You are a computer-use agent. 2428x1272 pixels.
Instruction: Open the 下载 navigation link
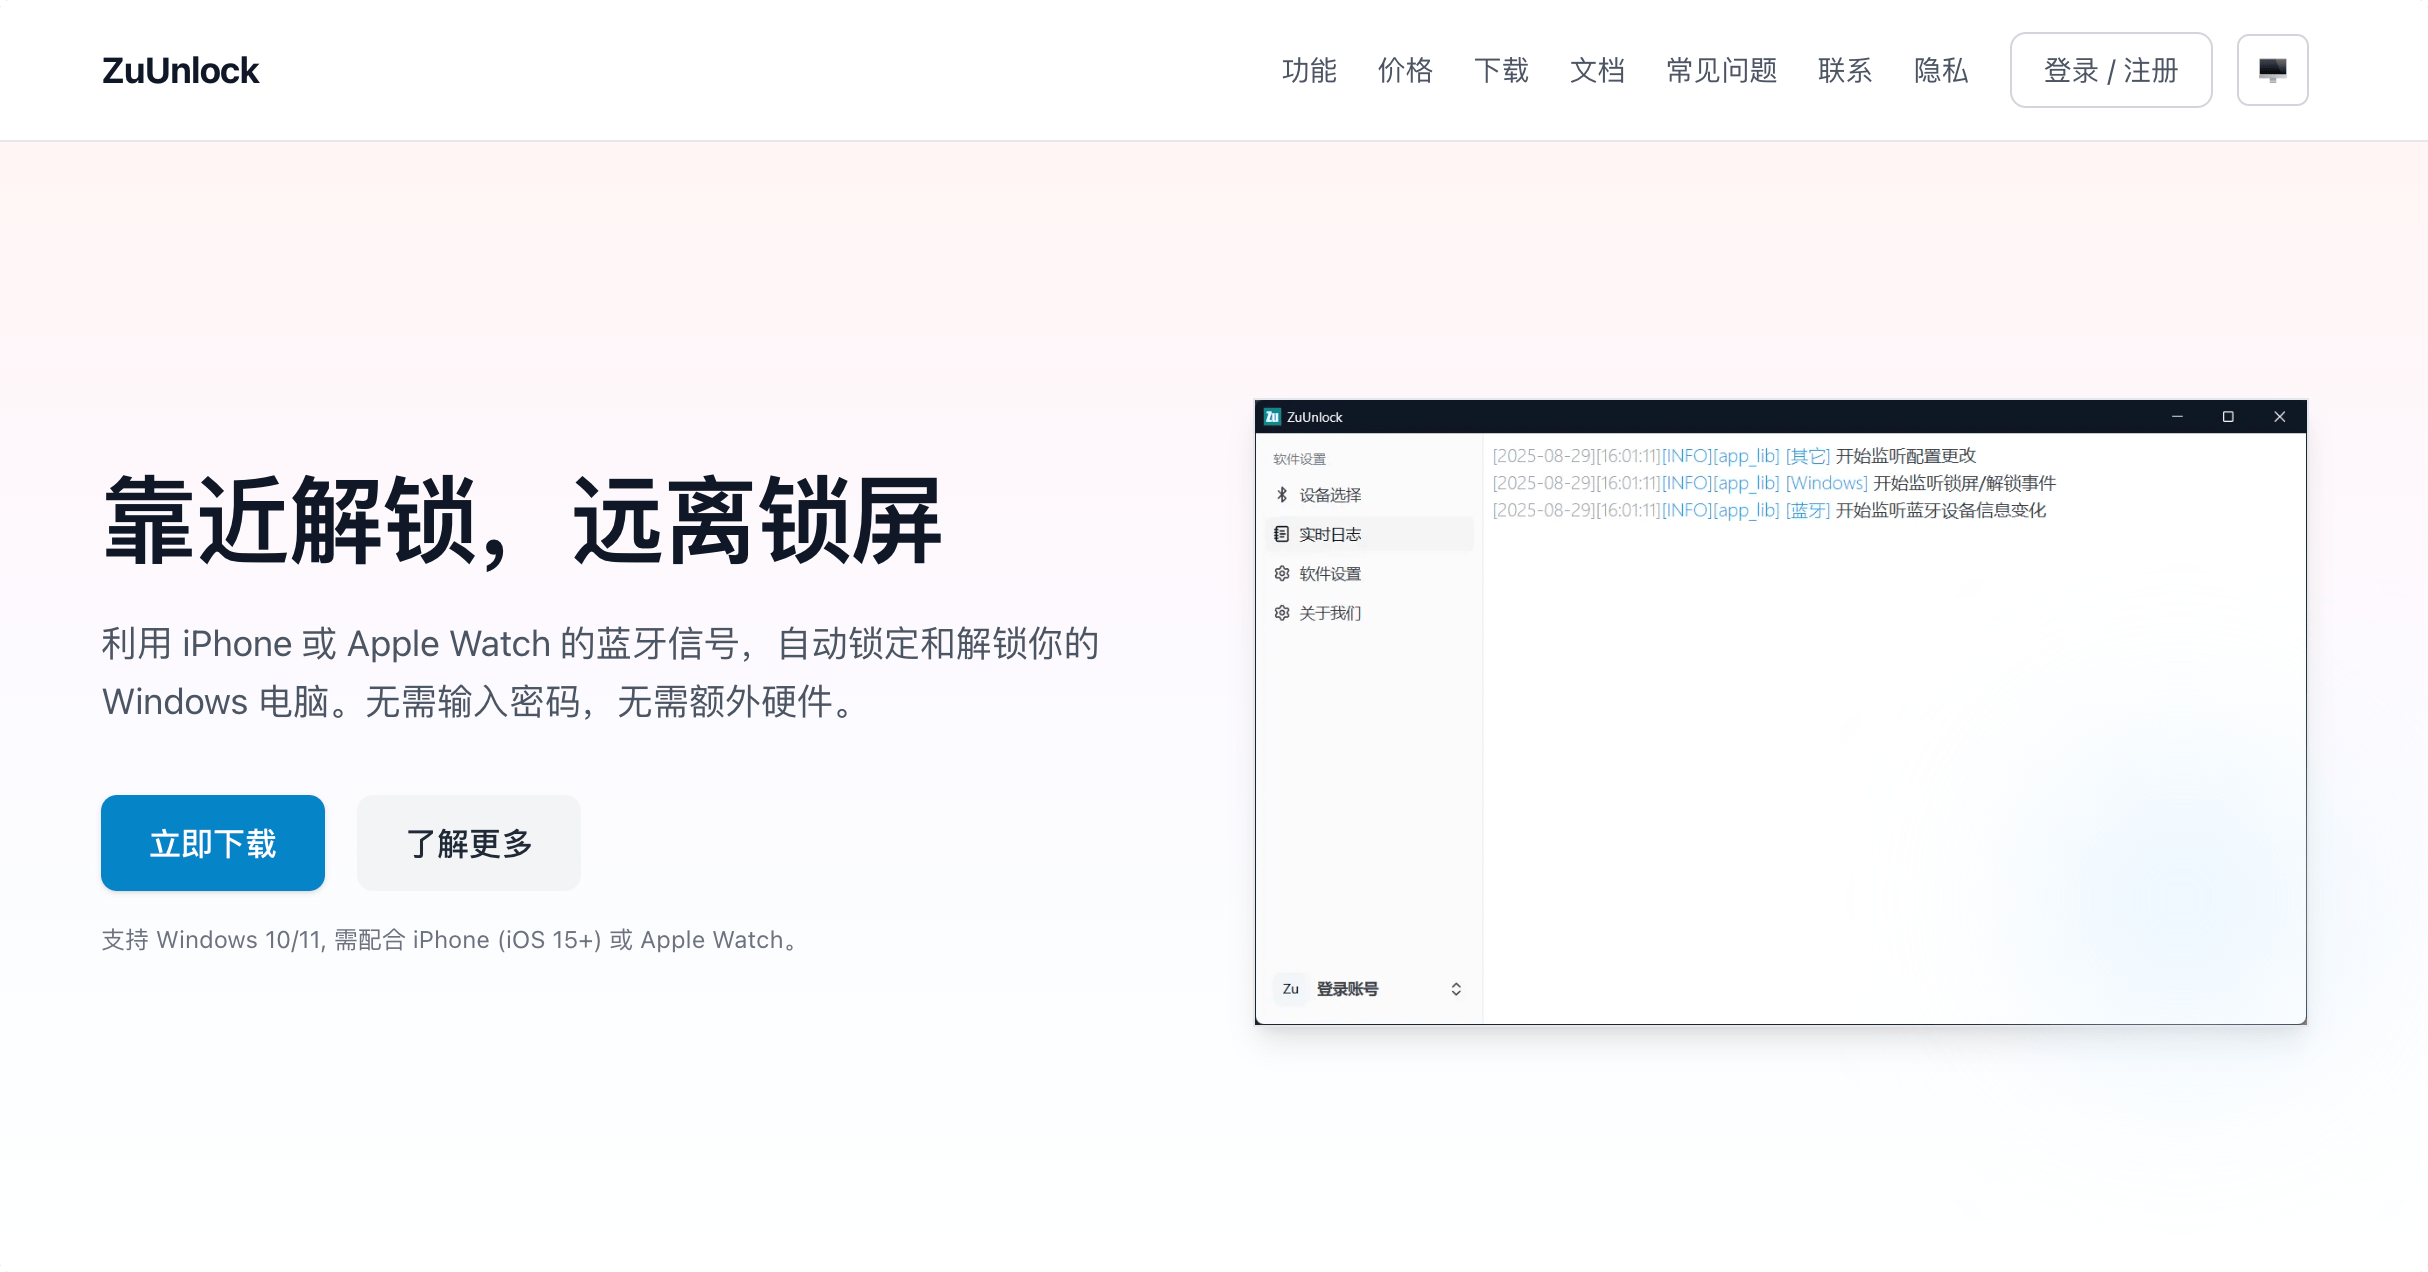[1501, 70]
